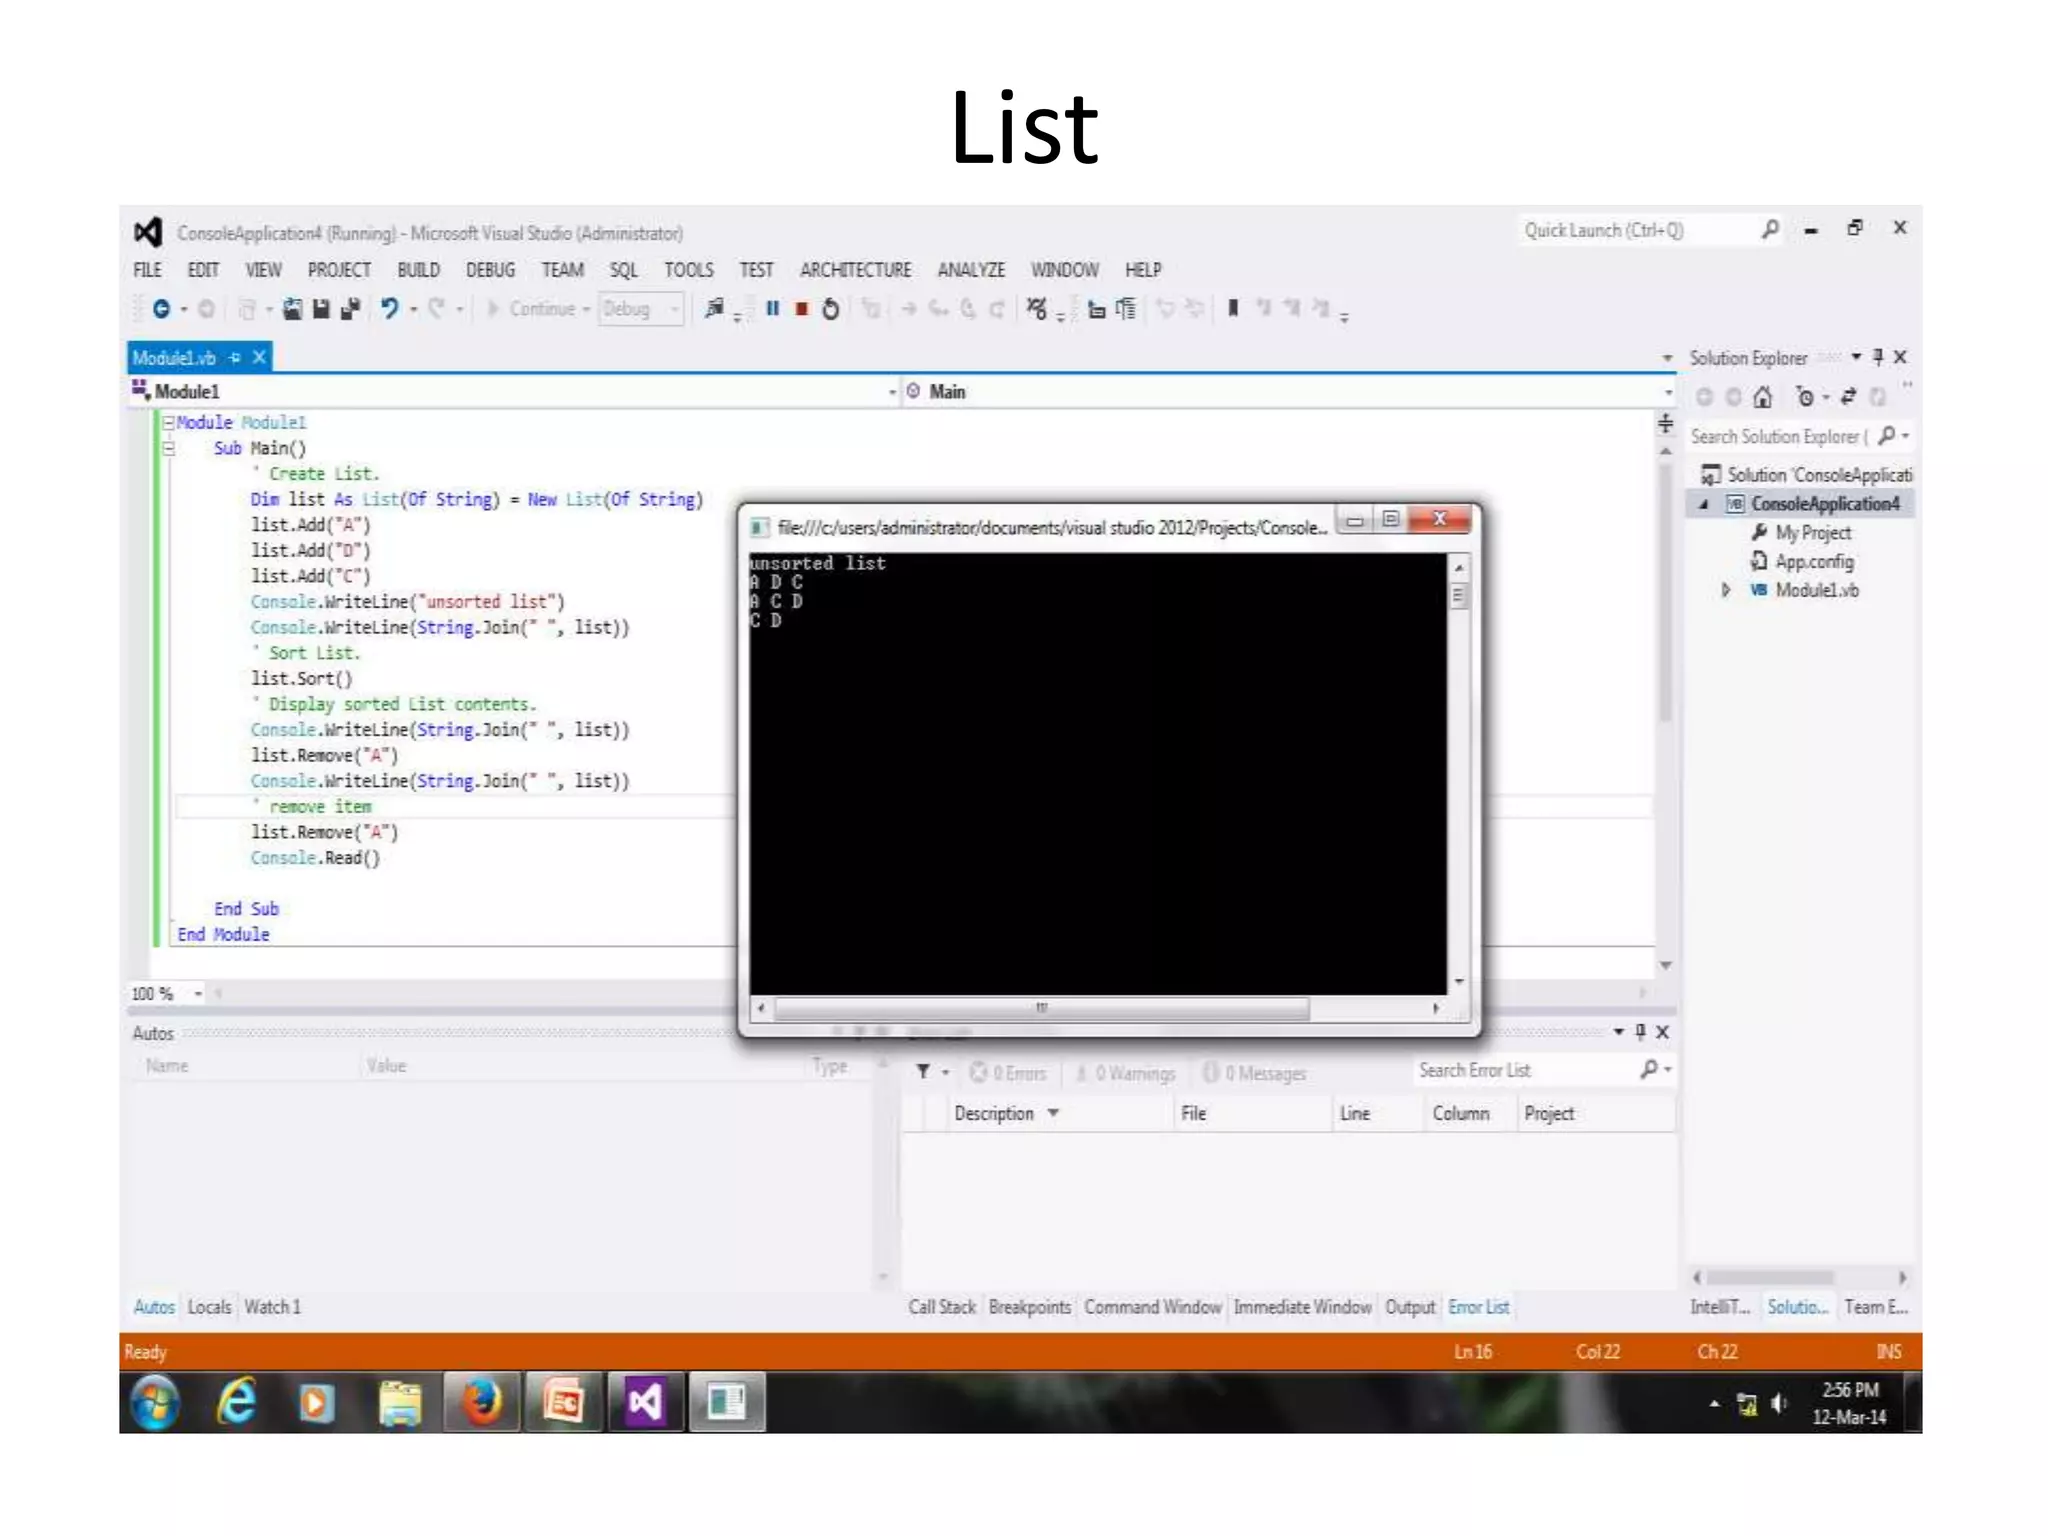Click the clock showing 2:56 PM
This screenshot has width=2048, height=1536.
(1850, 1390)
